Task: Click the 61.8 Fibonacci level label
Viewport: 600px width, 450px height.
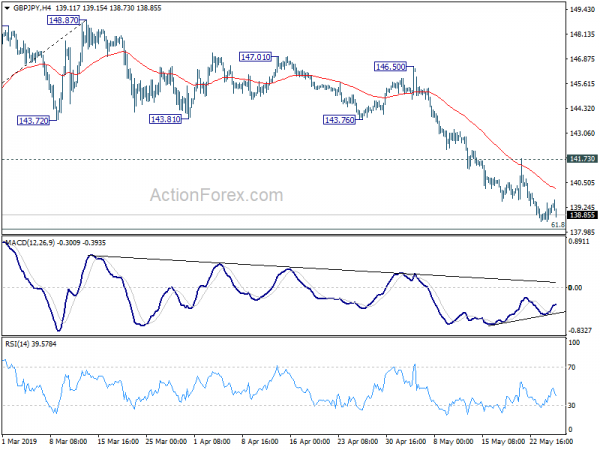Action: [558, 225]
